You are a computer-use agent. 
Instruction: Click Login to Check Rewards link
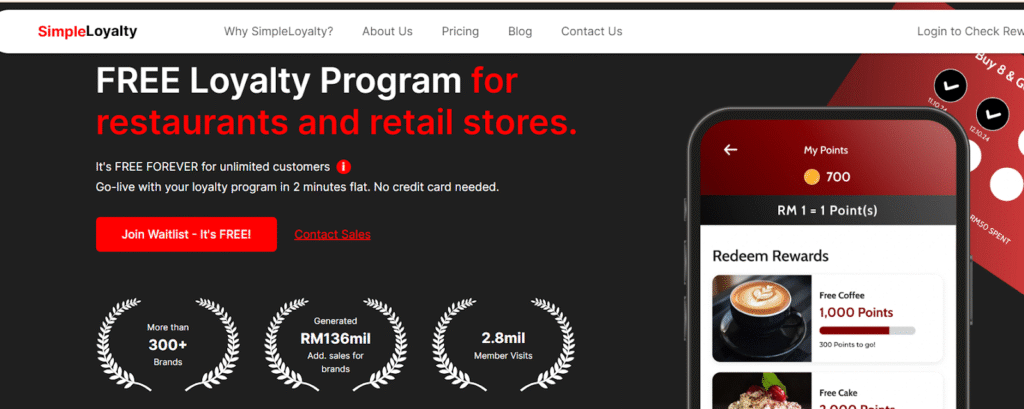[x=968, y=31]
